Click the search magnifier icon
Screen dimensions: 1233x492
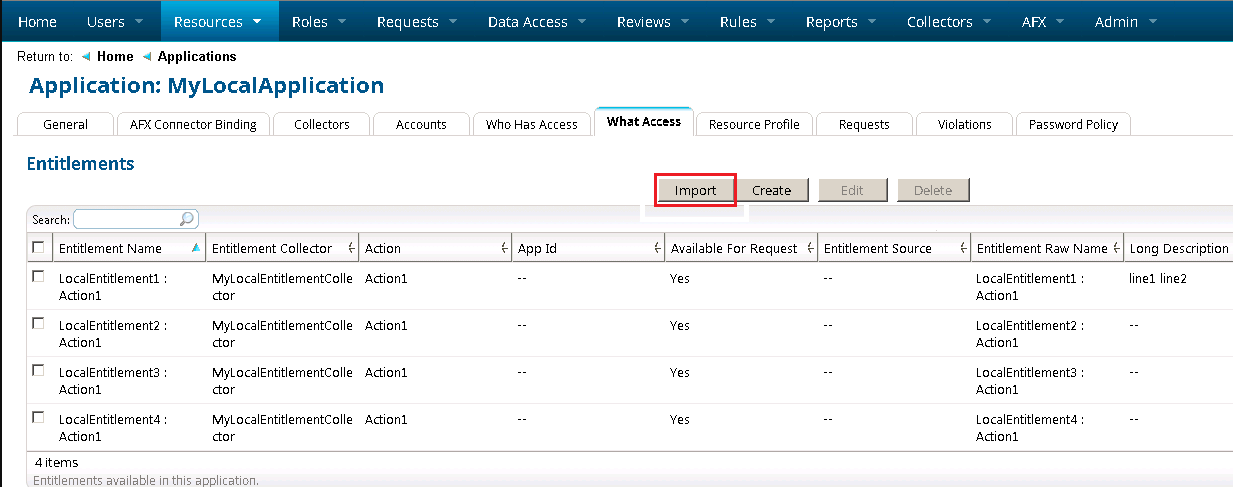click(186, 219)
